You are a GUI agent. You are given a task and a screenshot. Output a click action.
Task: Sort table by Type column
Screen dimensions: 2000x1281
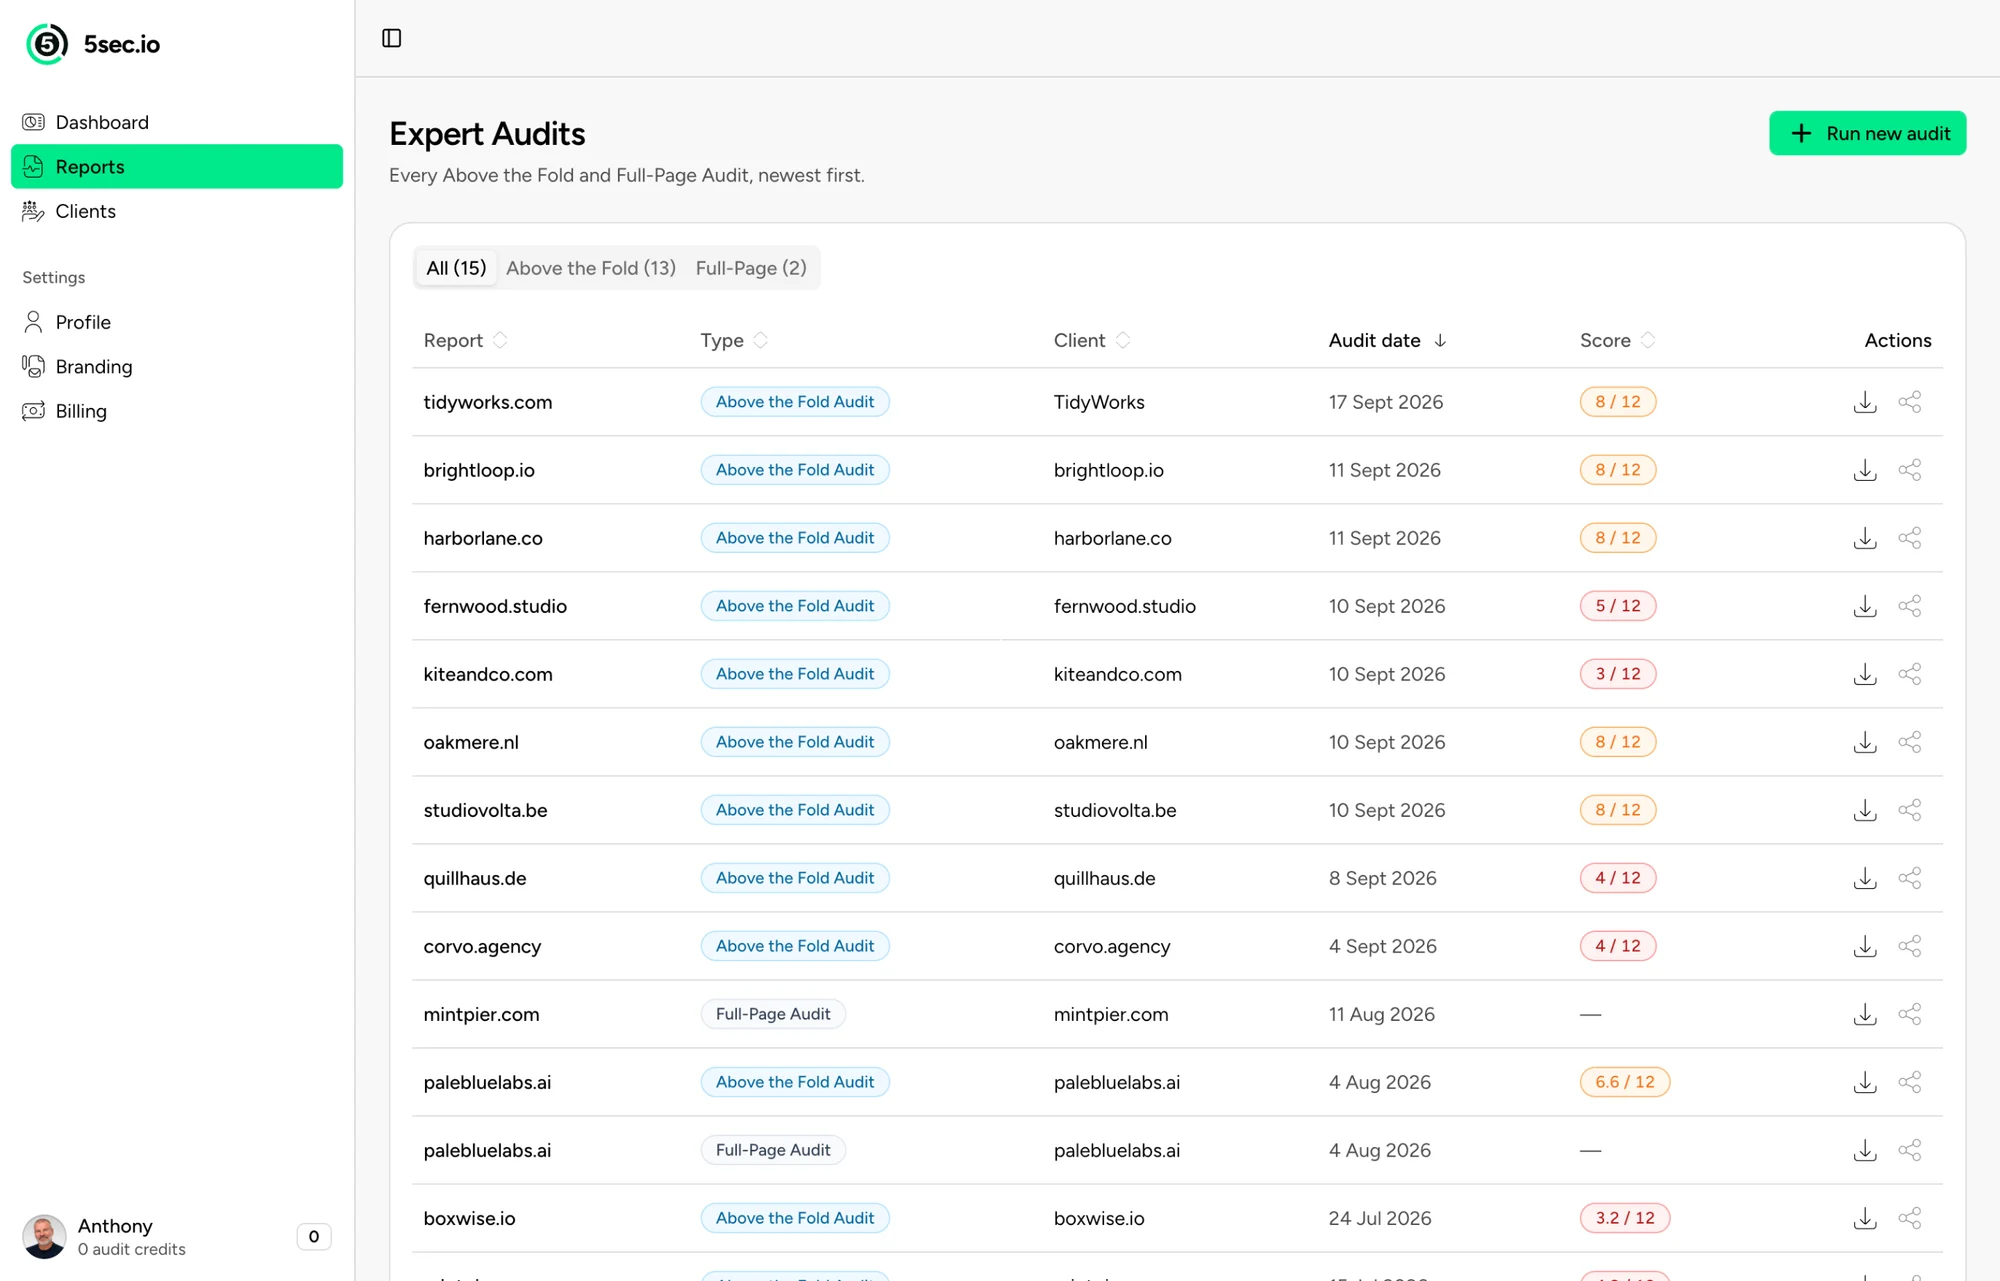[734, 340]
